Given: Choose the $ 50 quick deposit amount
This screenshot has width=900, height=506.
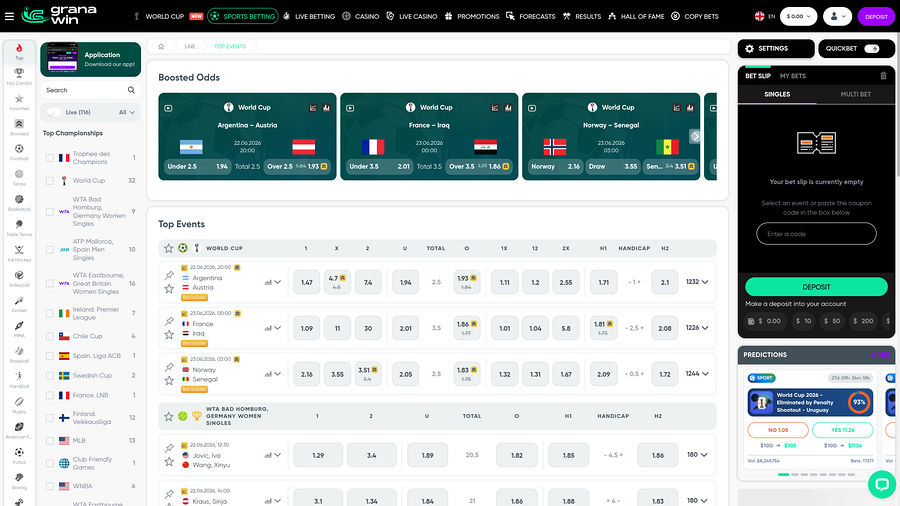Looking at the screenshot, I should [832, 321].
